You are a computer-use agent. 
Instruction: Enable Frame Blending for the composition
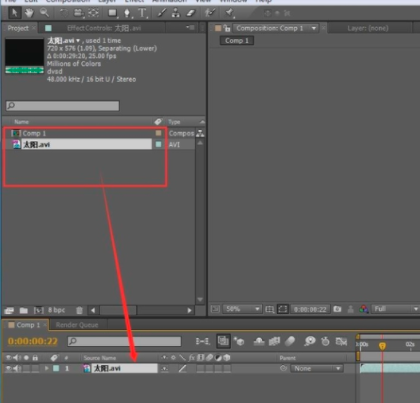(274, 341)
